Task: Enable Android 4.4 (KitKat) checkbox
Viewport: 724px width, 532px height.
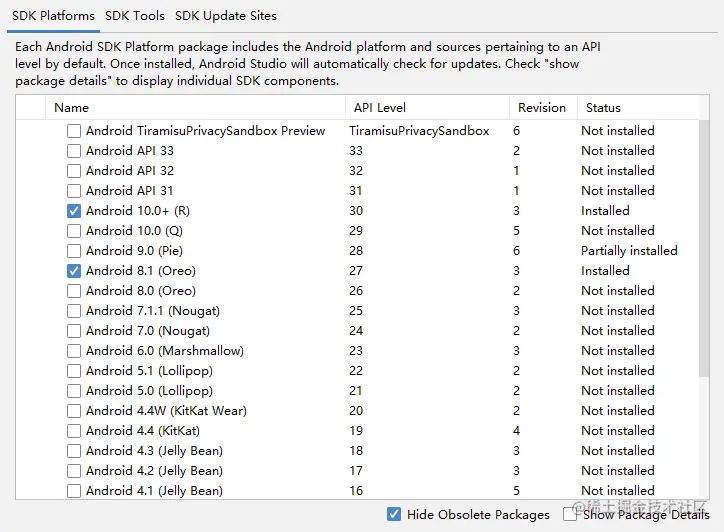Action: pos(74,431)
